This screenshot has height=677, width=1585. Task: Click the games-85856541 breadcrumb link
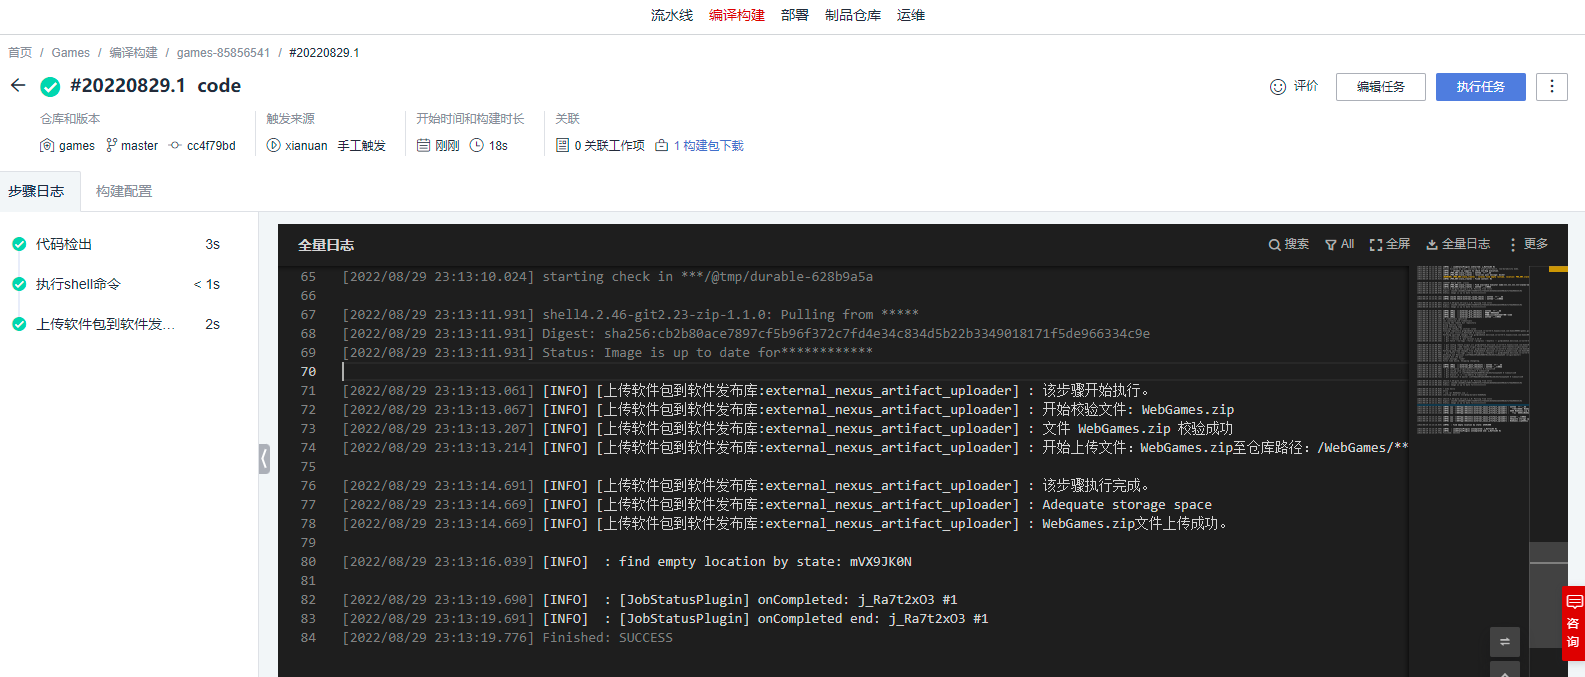point(223,53)
